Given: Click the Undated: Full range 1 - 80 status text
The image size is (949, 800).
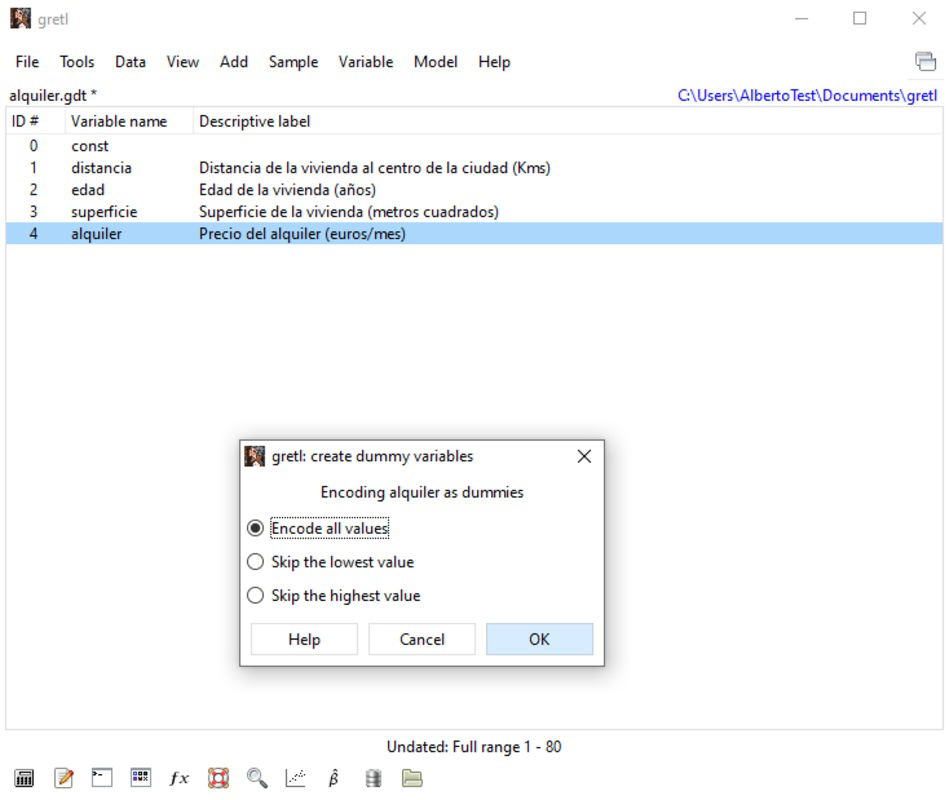Looking at the screenshot, I should 474,747.
